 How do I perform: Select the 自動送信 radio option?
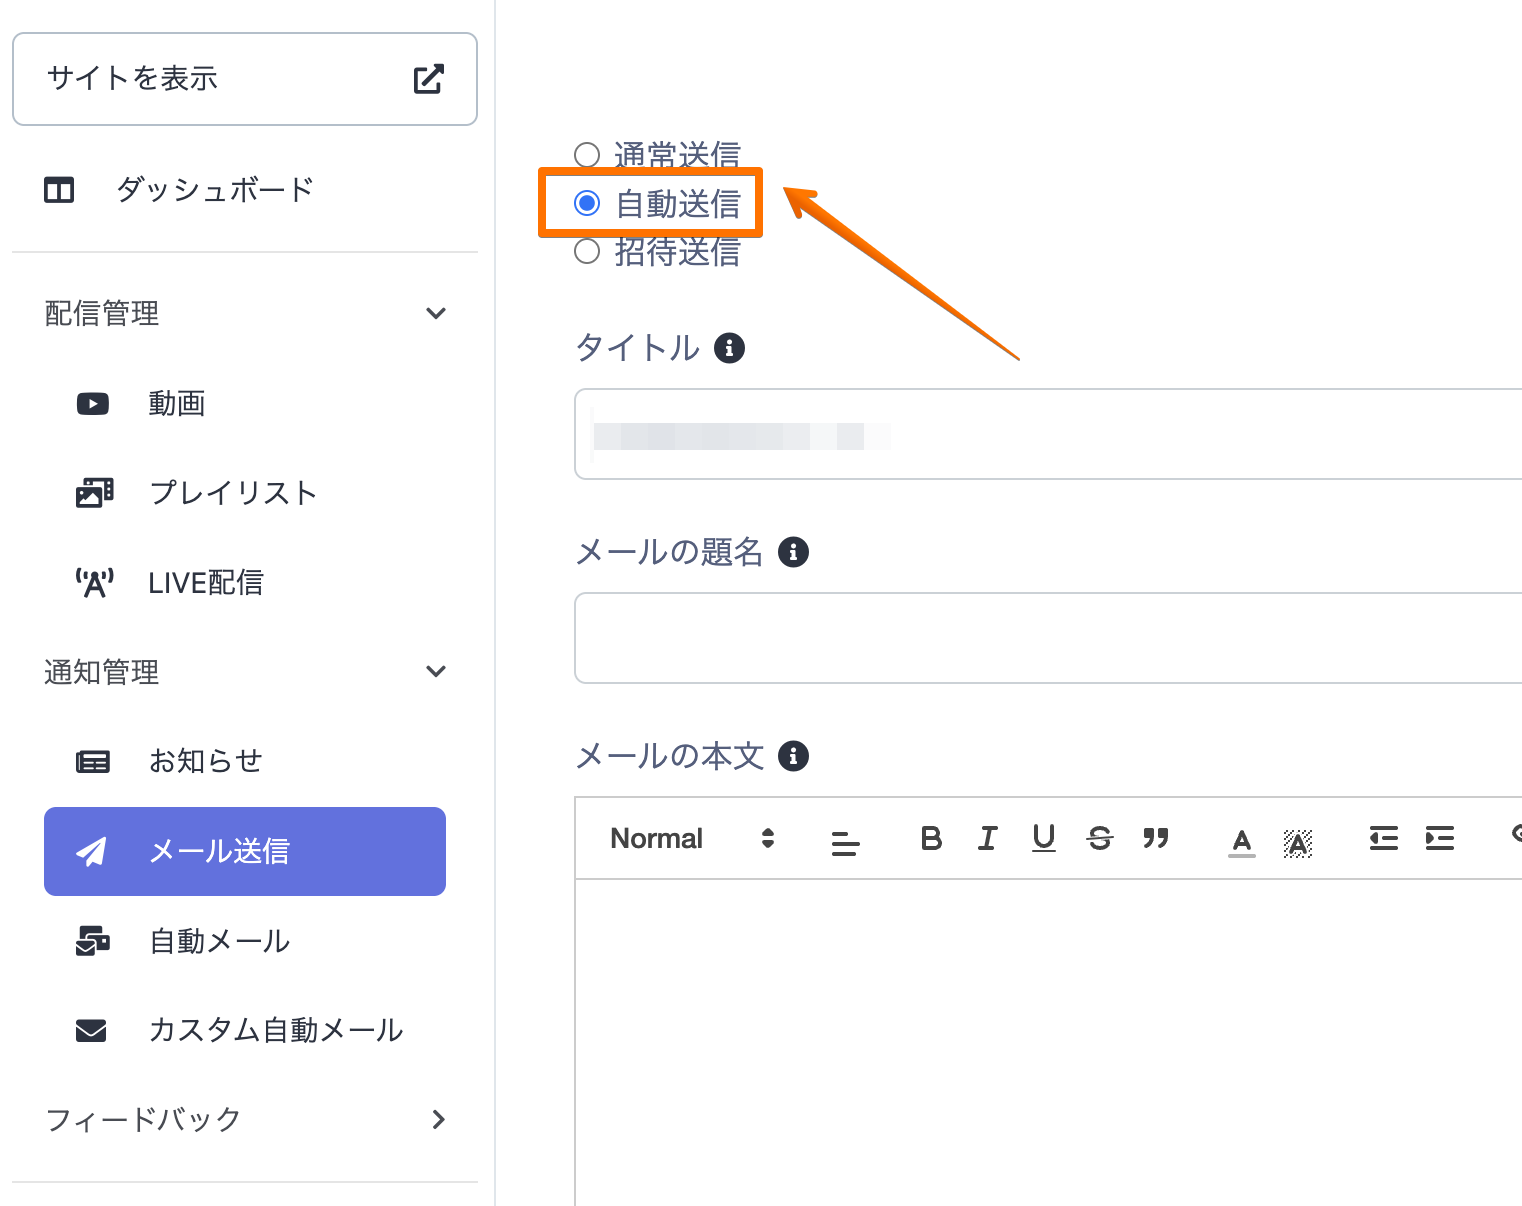(587, 203)
